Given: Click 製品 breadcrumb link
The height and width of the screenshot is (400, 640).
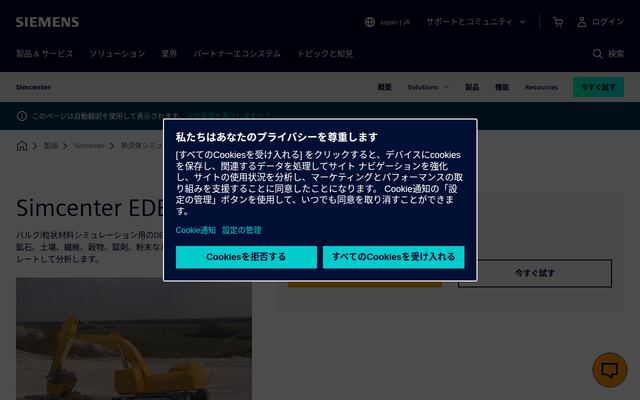Looking at the screenshot, I should coord(51,146).
